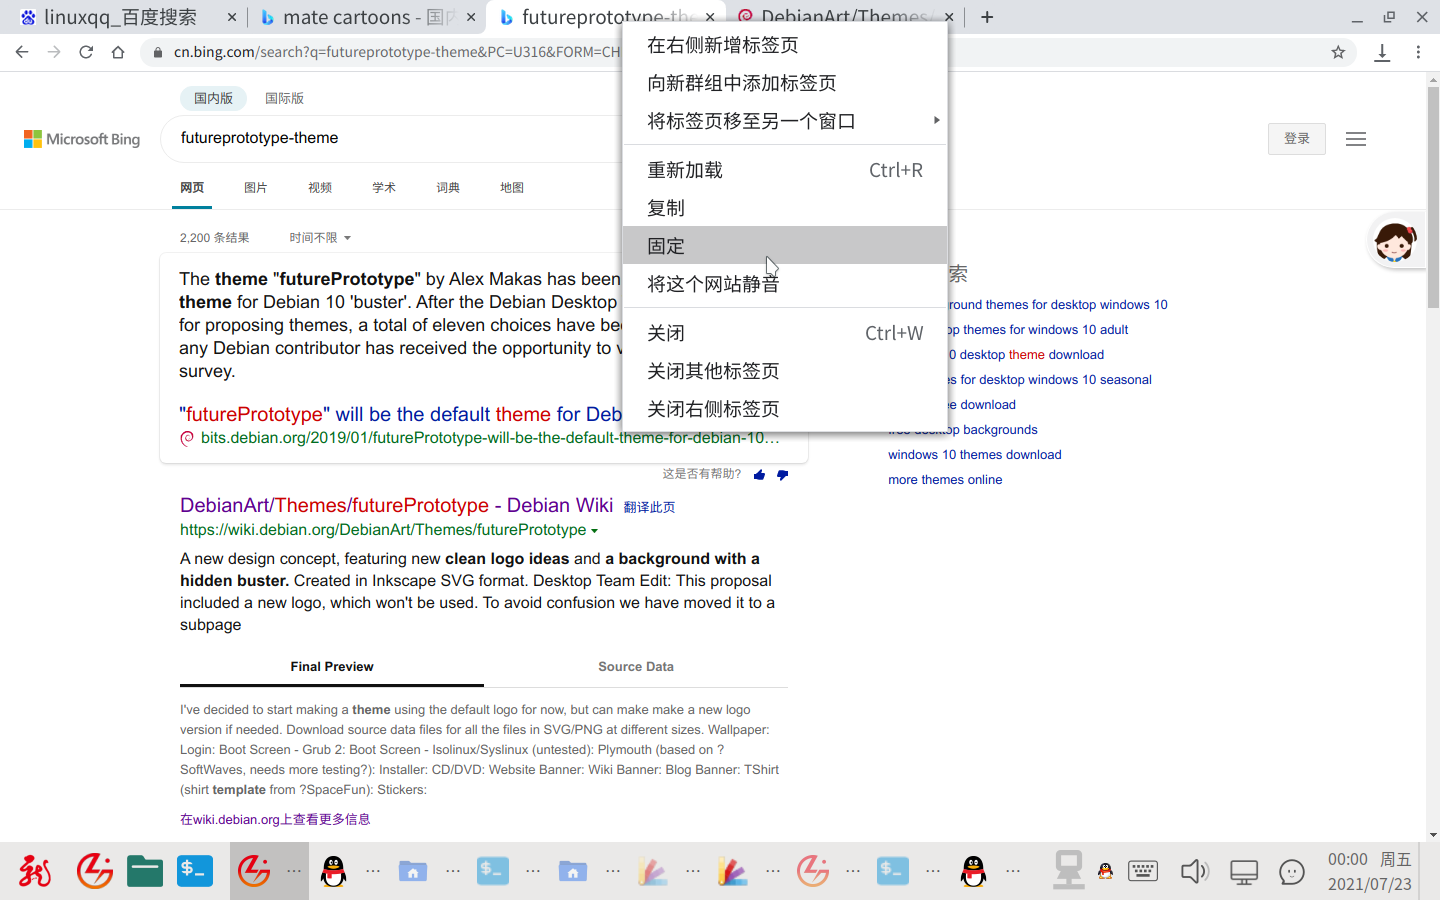This screenshot has width=1440, height=900.
Task: Open the 词典 search category
Action: (448, 187)
